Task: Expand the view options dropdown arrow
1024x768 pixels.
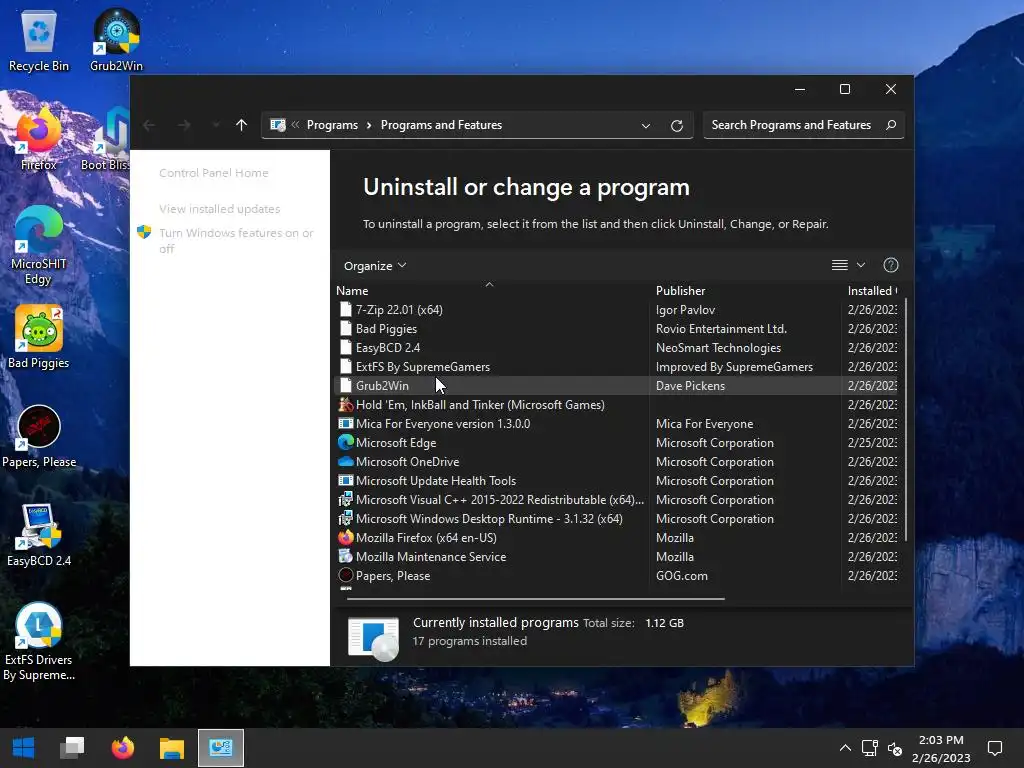Action: [x=861, y=265]
